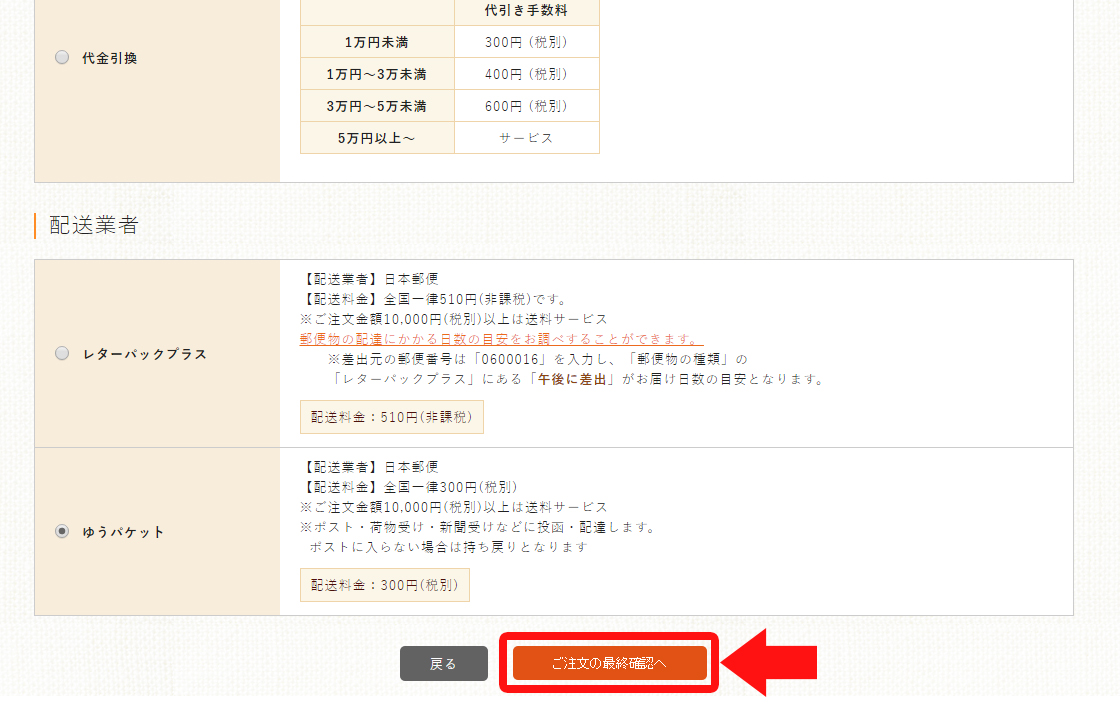Click the 配送料金：510円(非課税) box
This screenshot has width=1120, height=706.
click(x=391, y=417)
